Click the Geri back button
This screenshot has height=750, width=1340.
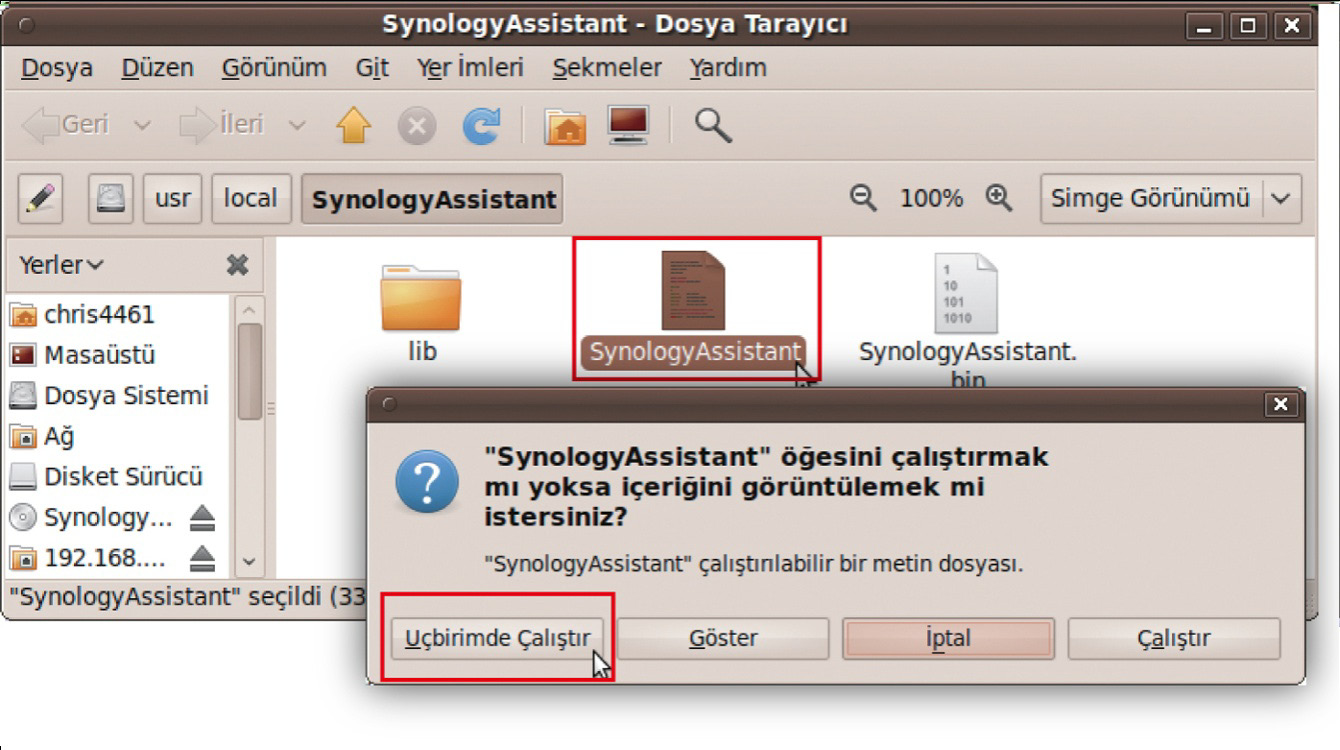66,125
